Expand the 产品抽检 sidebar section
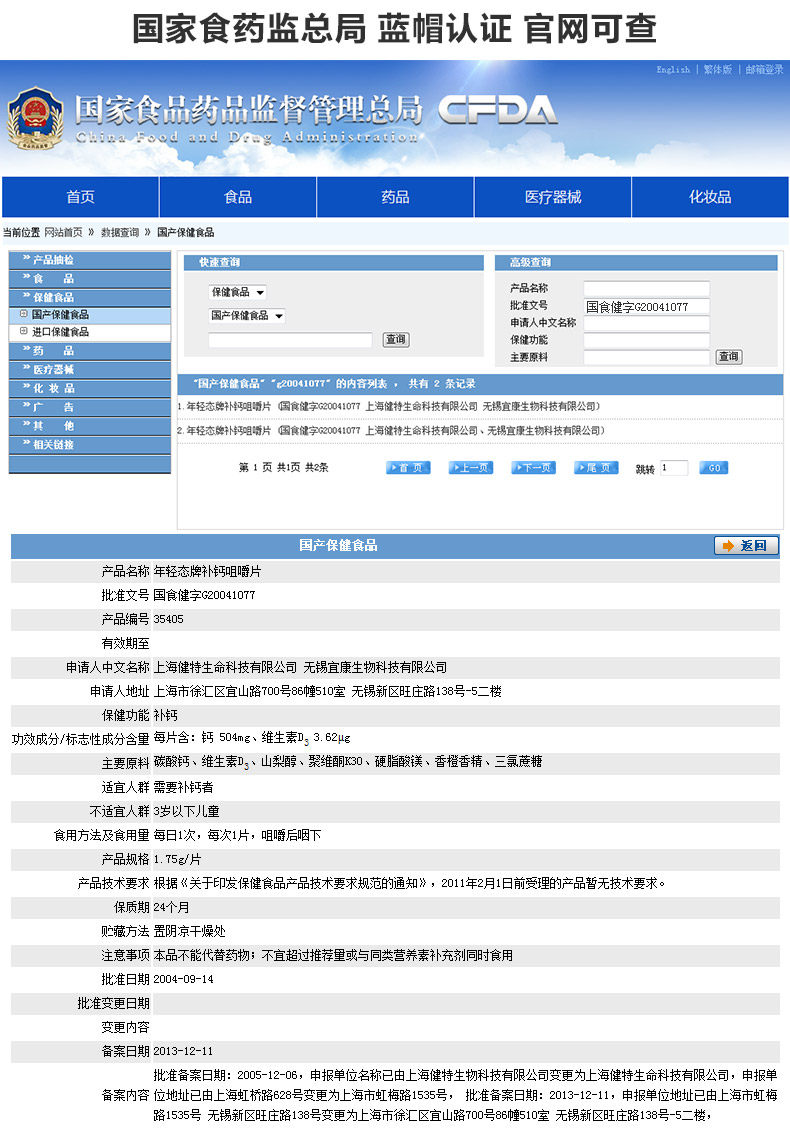Screen dimensions: 790x1135 [90, 260]
